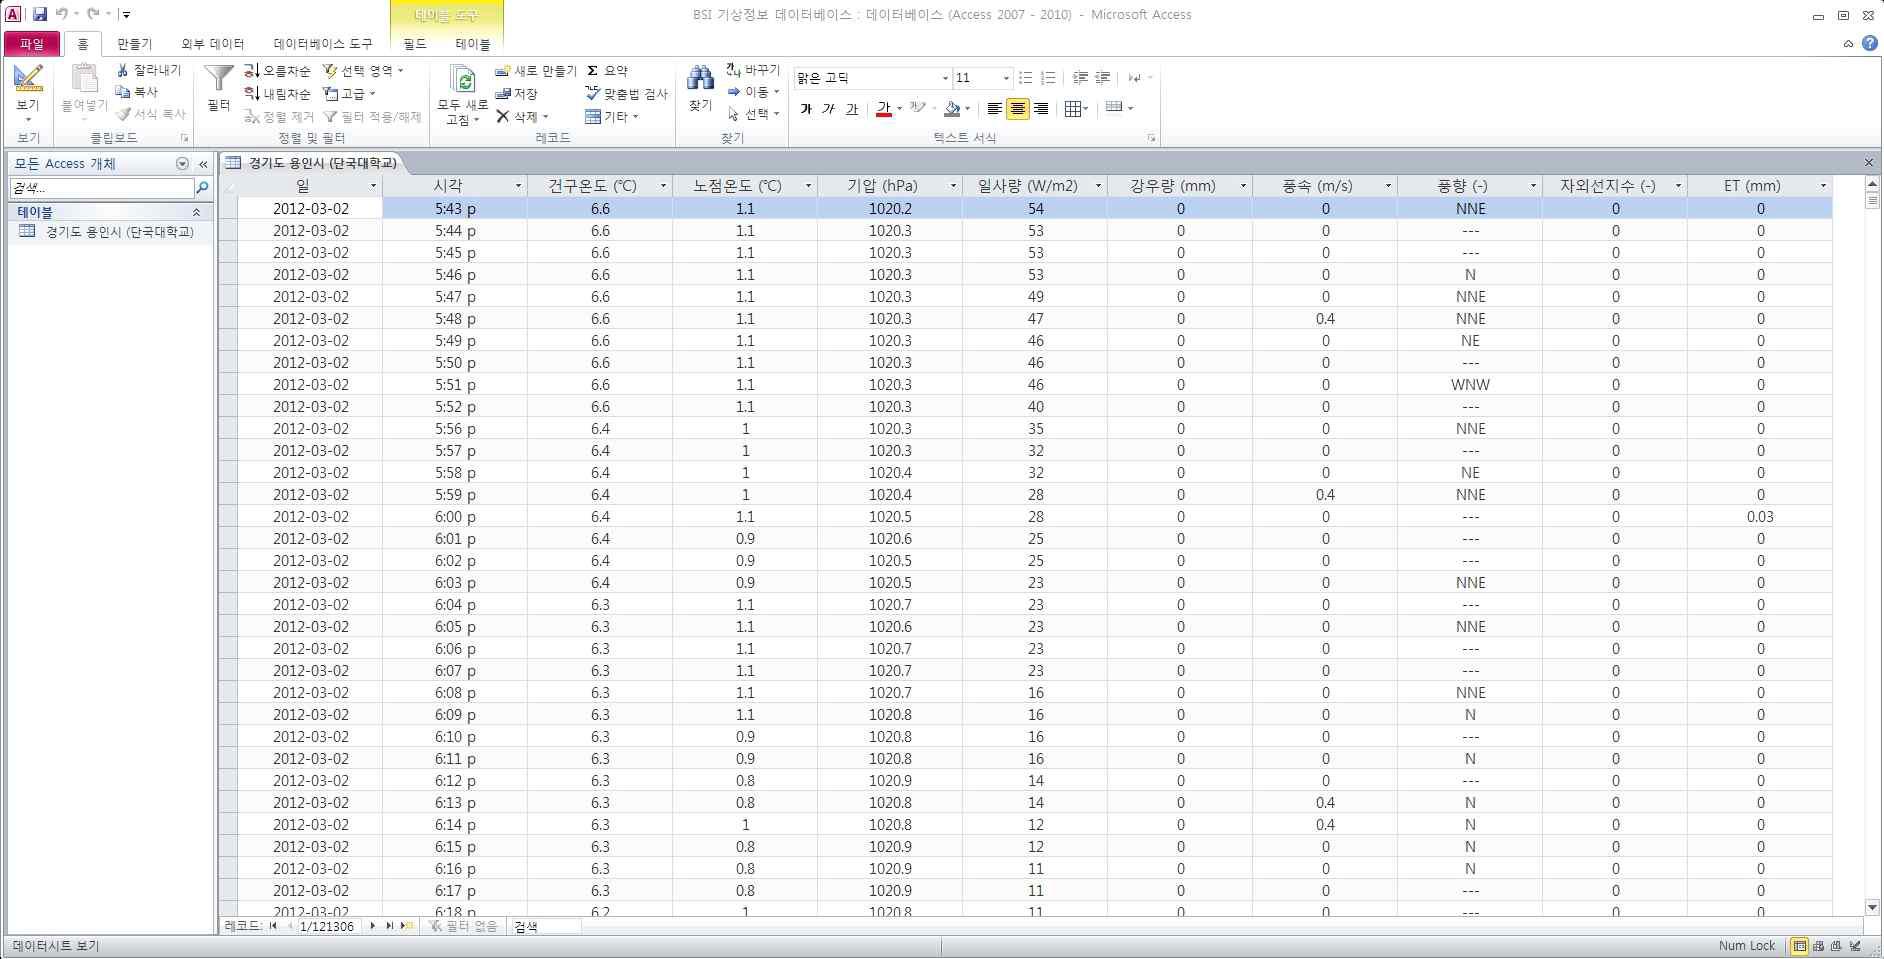Open 고급 advanced filter dropdown
The height and width of the screenshot is (959, 1884).
(350, 94)
